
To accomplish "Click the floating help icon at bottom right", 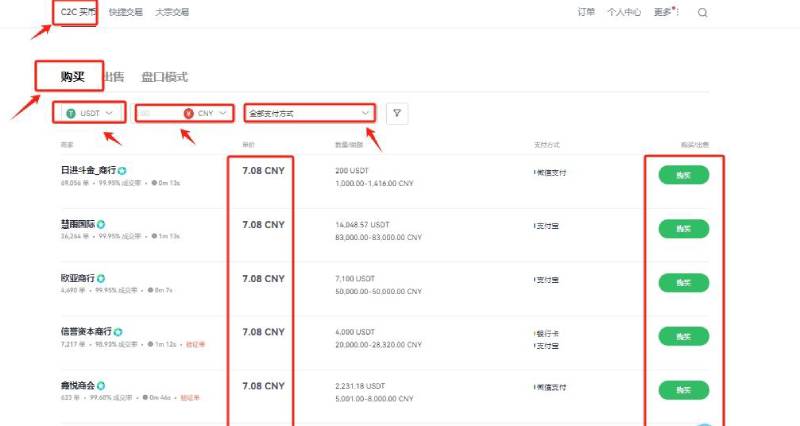I will [707, 421].
